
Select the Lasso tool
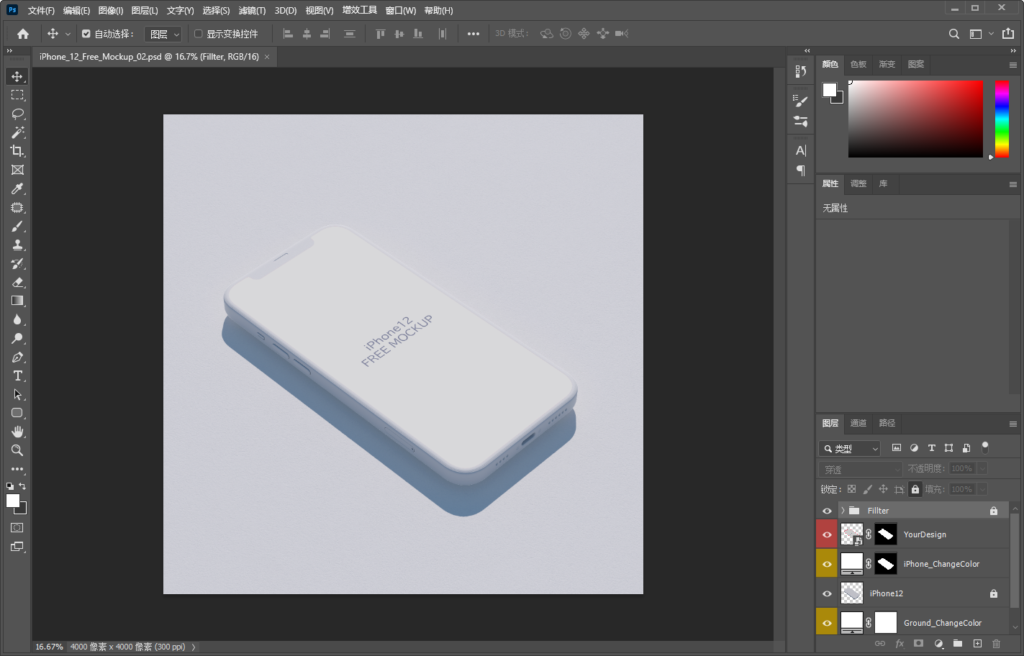tap(17, 114)
